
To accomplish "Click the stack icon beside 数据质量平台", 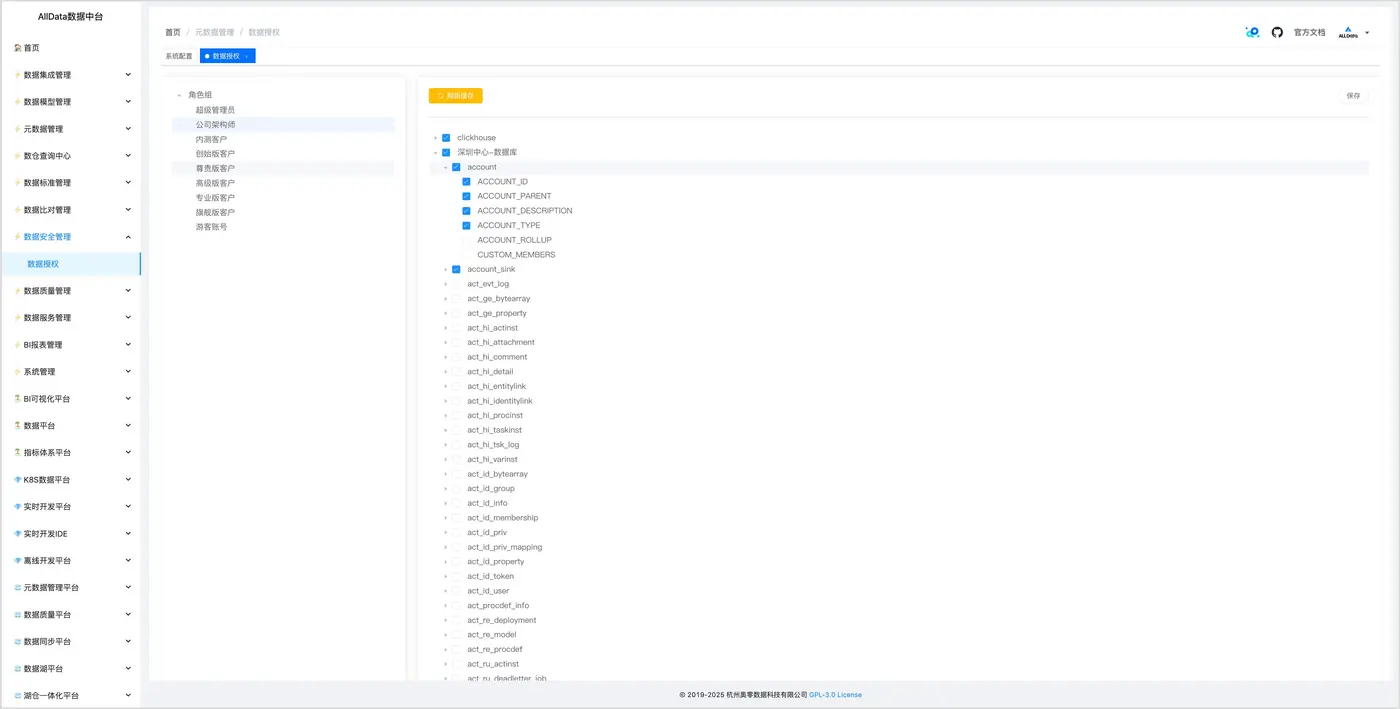I will (x=18, y=615).
